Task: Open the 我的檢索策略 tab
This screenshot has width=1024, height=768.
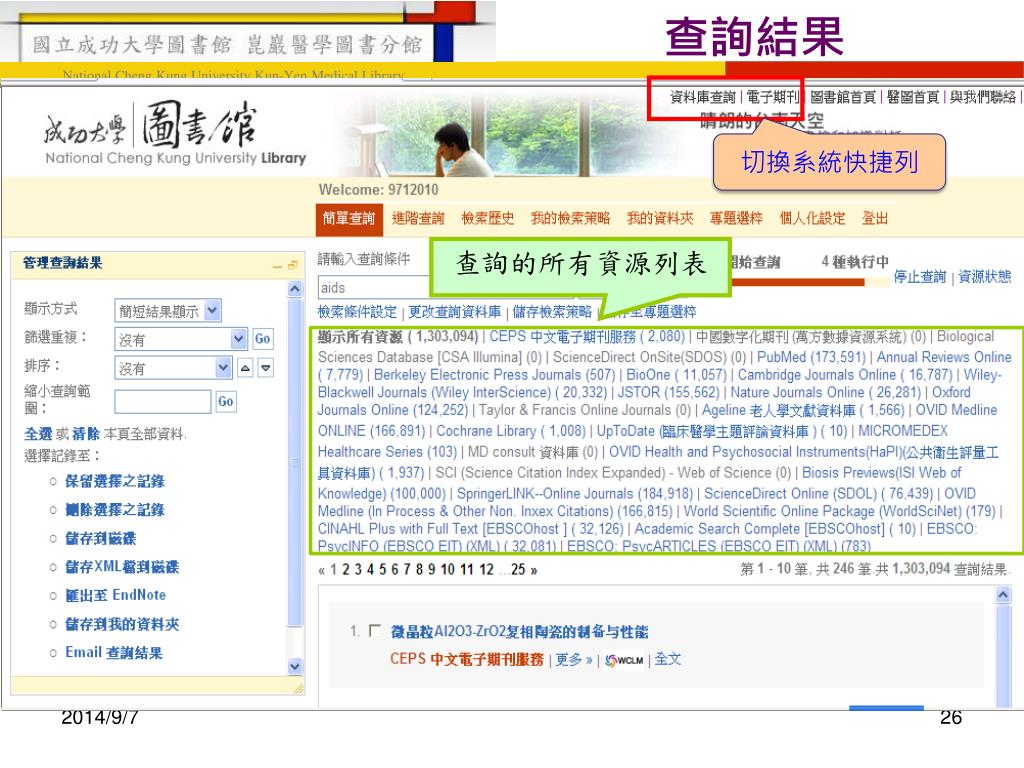Action: [x=570, y=218]
